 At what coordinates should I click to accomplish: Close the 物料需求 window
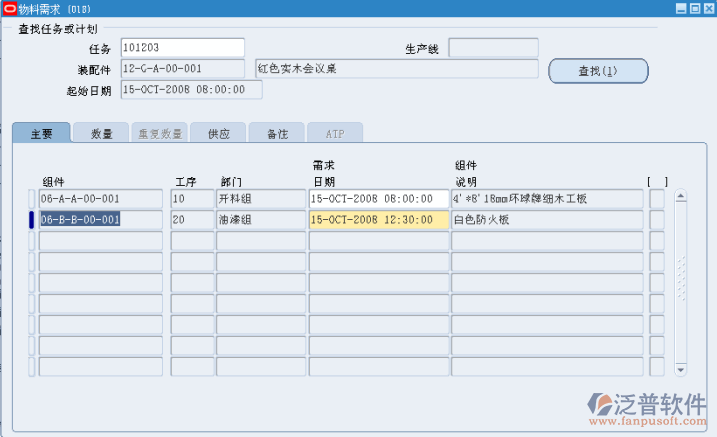tap(706, 7)
